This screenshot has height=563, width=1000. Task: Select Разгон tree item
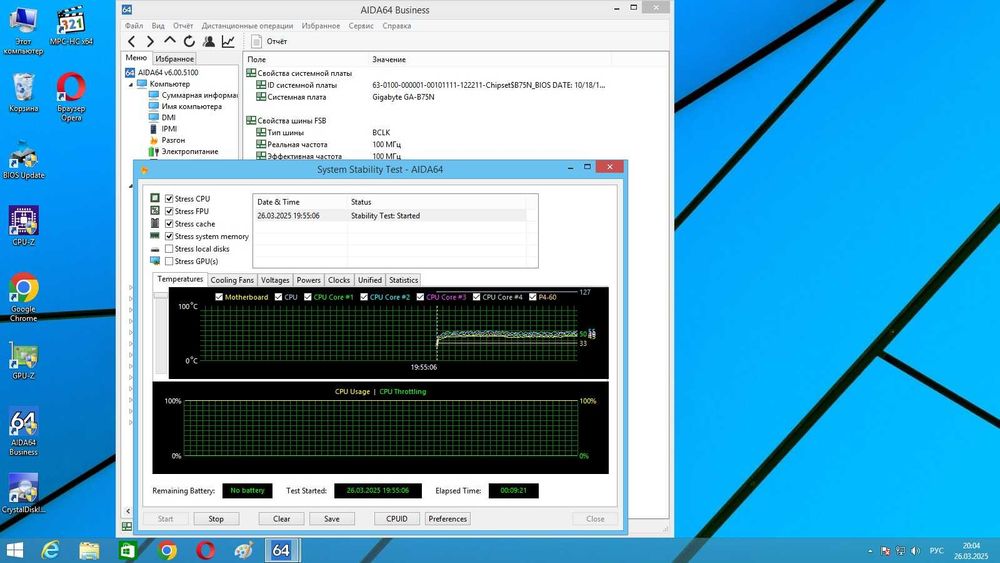(x=167, y=140)
